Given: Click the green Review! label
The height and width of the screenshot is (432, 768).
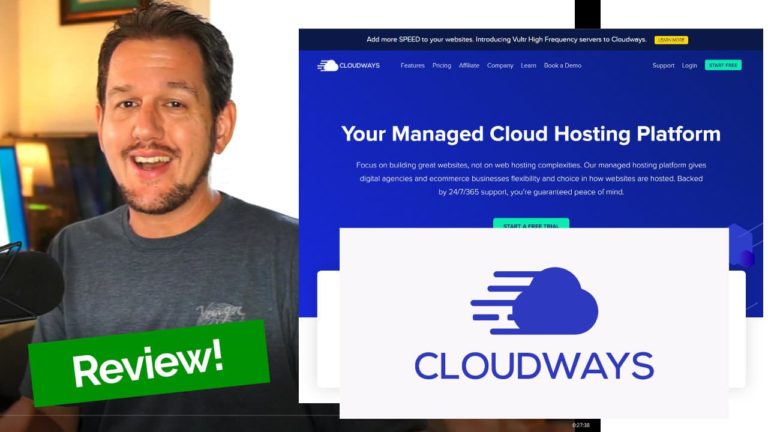Looking at the screenshot, I should pyautogui.click(x=149, y=363).
